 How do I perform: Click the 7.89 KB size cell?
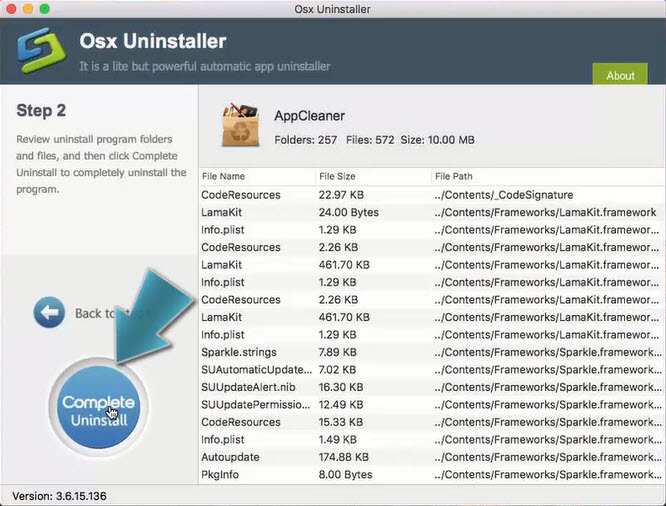coord(338,352)
